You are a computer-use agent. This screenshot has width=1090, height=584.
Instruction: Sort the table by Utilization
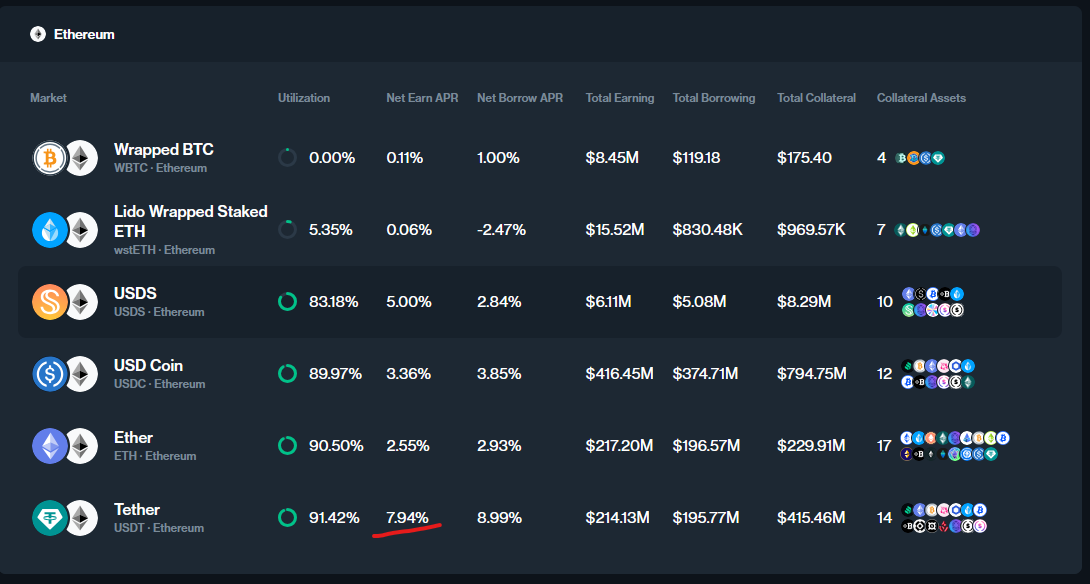pos(303,97)
